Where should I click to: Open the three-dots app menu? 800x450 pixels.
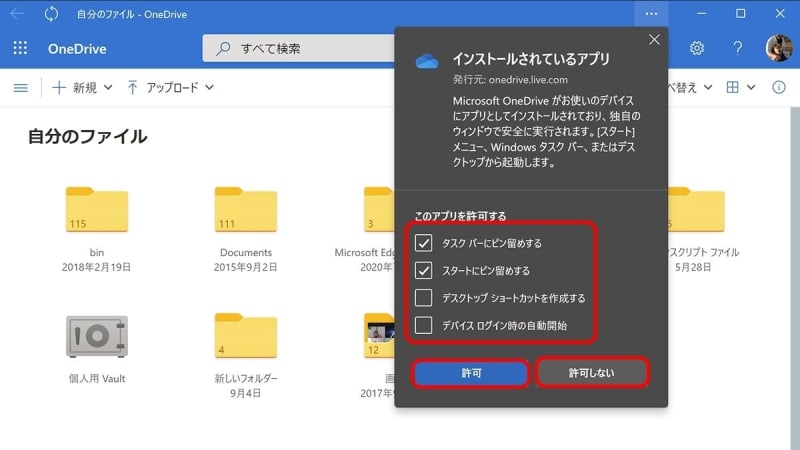[x=651, y=14]
